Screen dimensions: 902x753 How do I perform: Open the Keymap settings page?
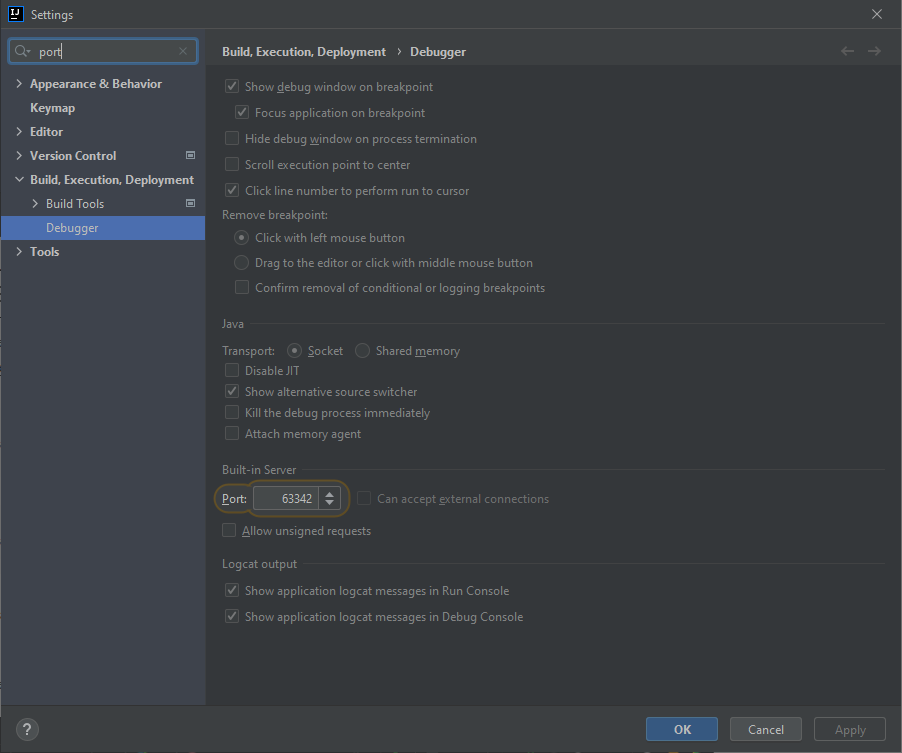[x=52, y=108]
